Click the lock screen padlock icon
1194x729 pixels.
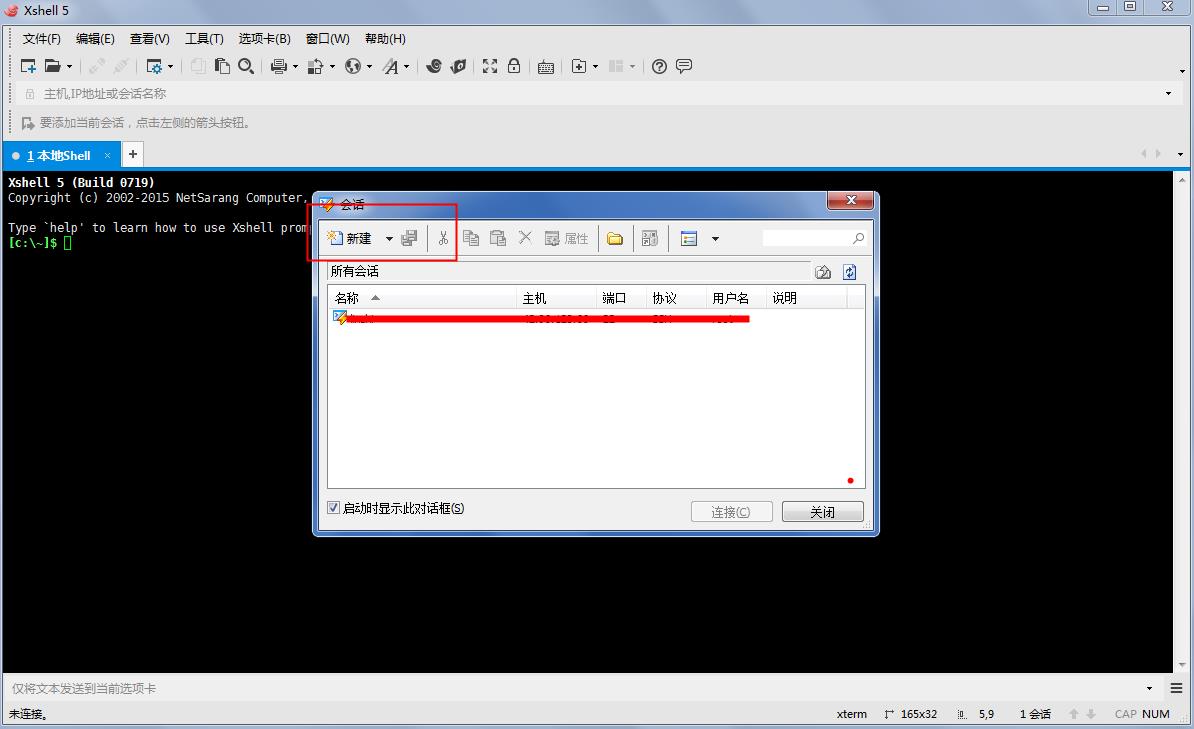click(514, 66)
